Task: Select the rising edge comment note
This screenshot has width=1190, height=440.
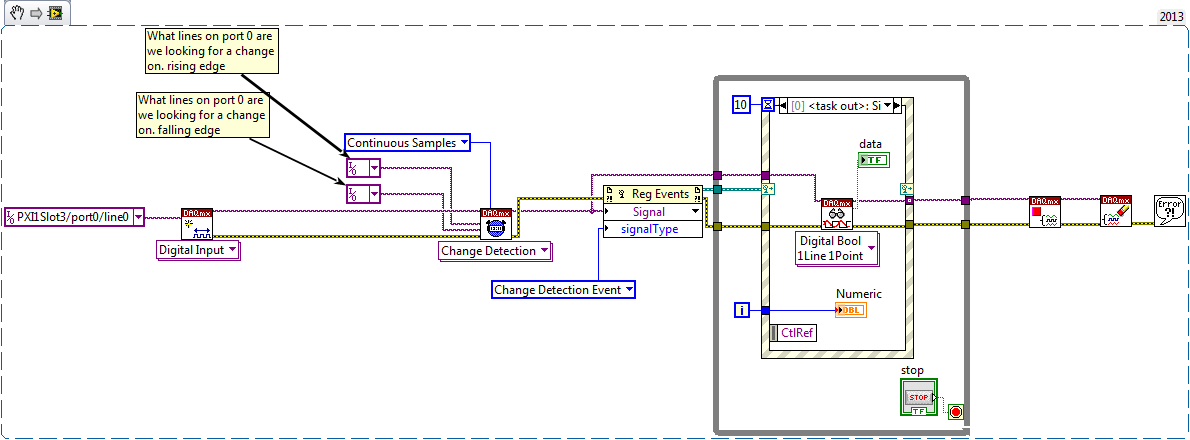Action: pos(211,51)
